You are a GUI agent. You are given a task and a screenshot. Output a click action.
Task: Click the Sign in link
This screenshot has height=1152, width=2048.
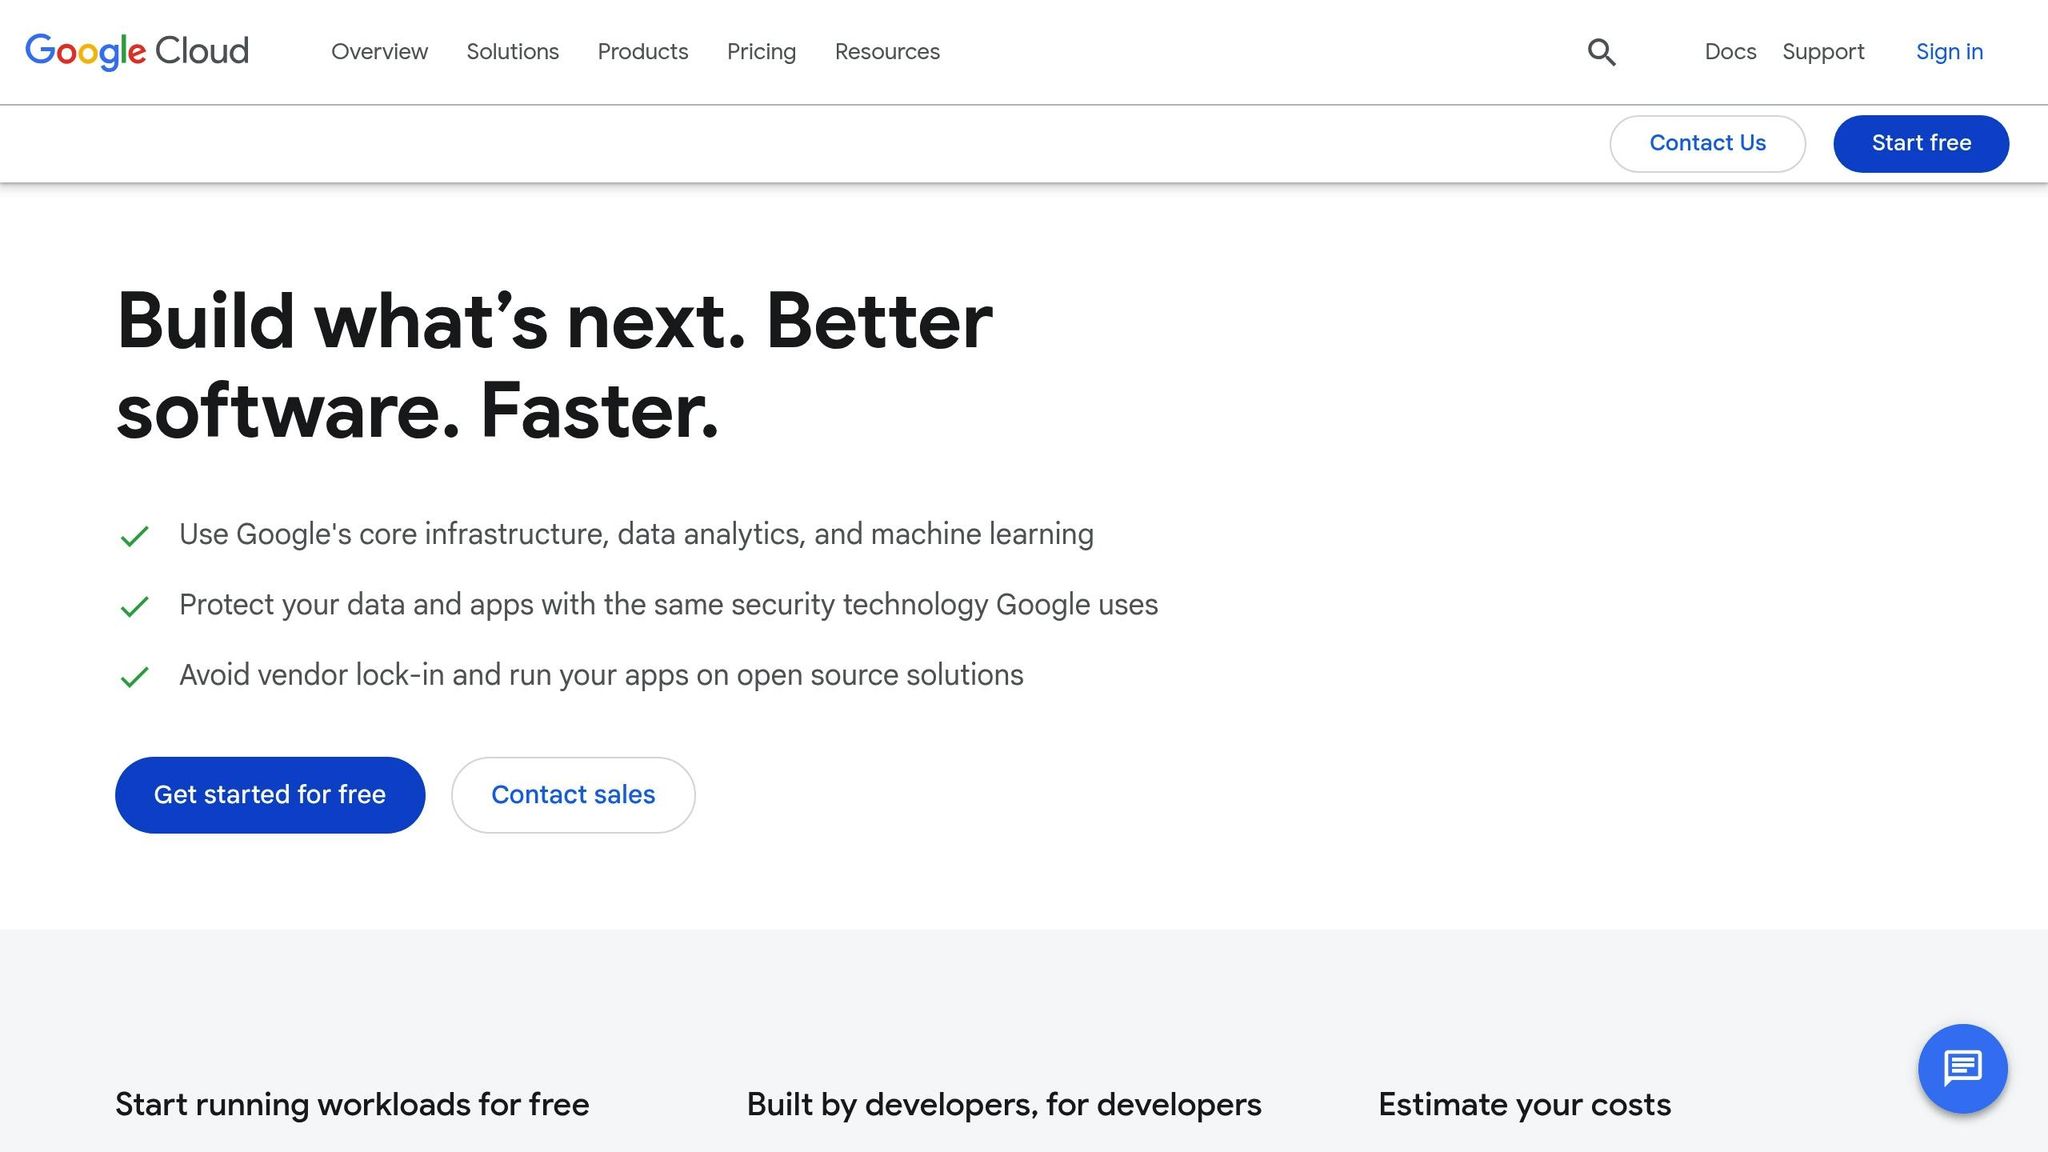(x=1949, y=52)
